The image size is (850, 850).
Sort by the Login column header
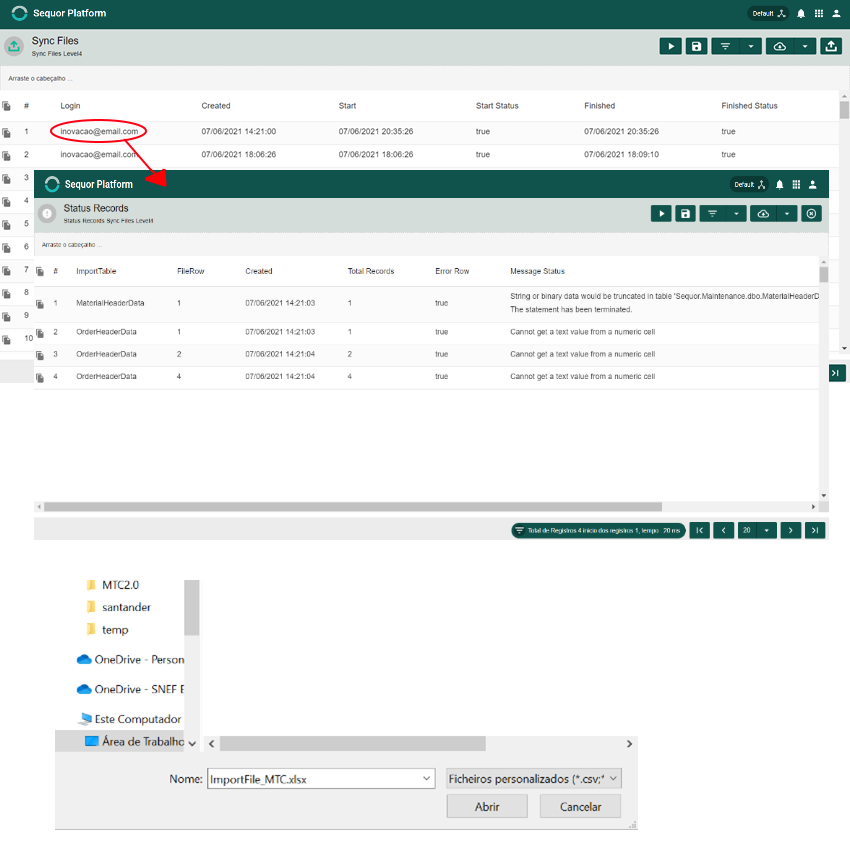coord(70,106)
